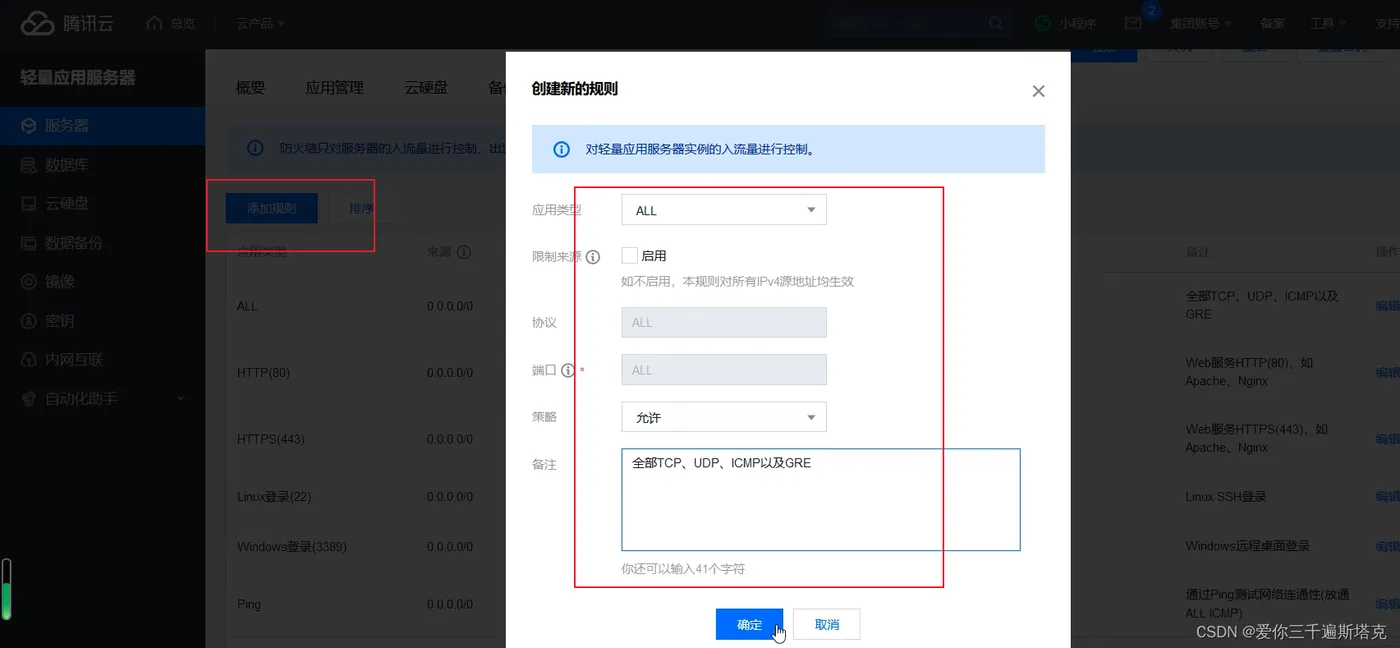The image size is (1400, 648).
Task: Click the Linux登录(22) rule text
Action: pyautogui.click(x=274, y=497)
